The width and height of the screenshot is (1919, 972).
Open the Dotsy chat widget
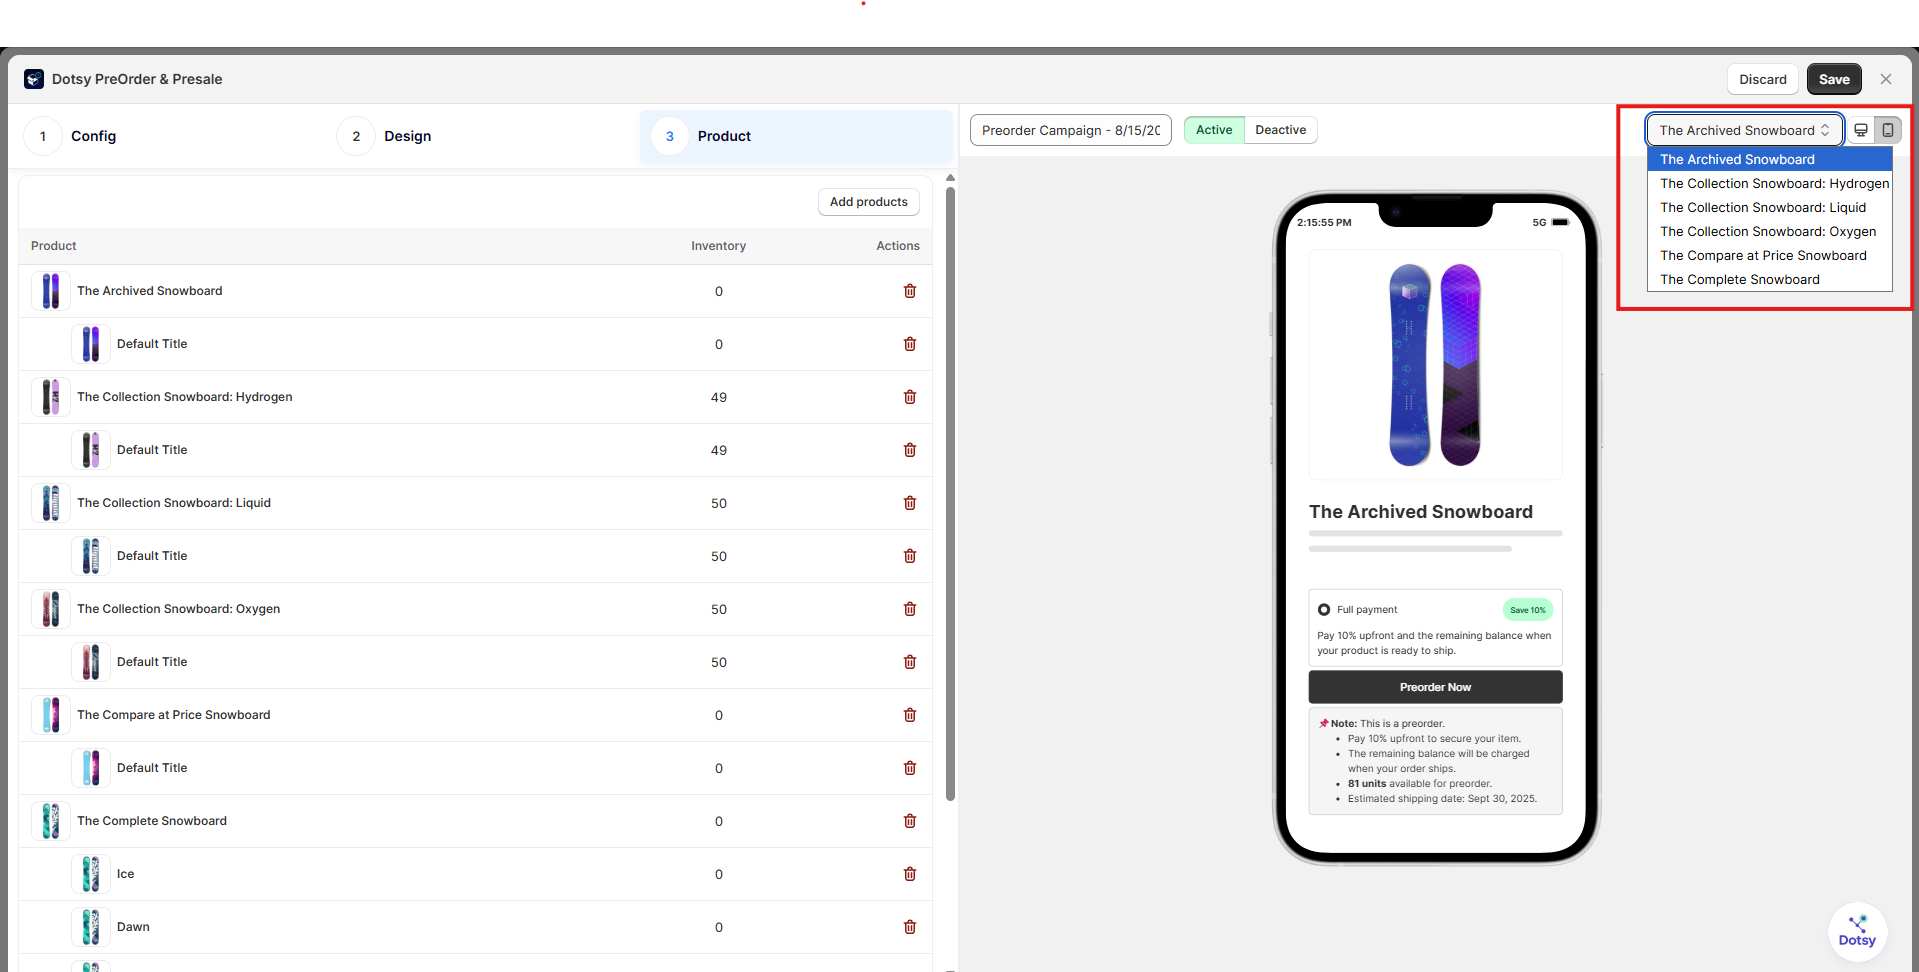click(x=1857, y=932)
